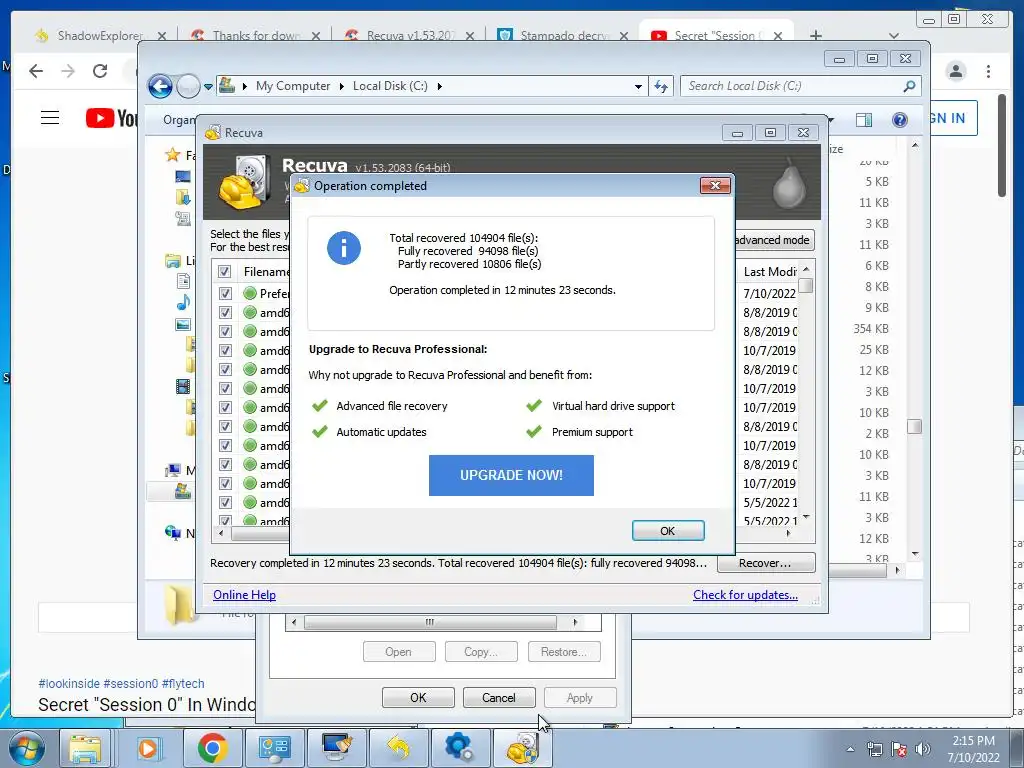Image resolution: width=1024 pixels, height=768 pixels.
Task: Open Chrome from the taskbar
Action: 212,748
